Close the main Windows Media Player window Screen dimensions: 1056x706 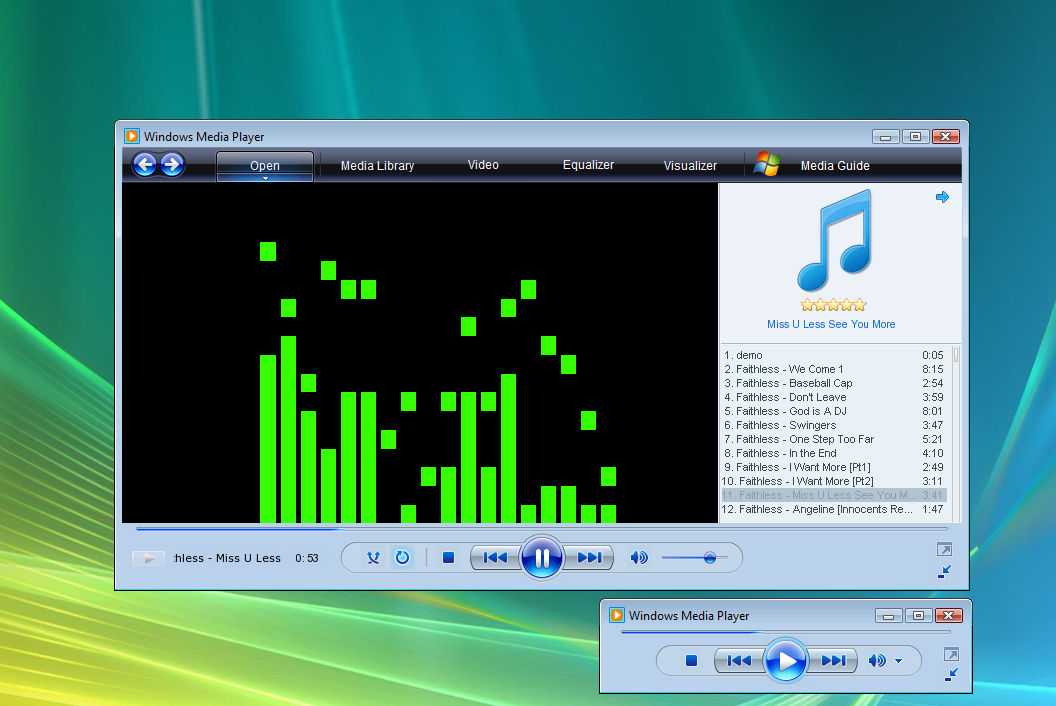[x=946, y=137]
